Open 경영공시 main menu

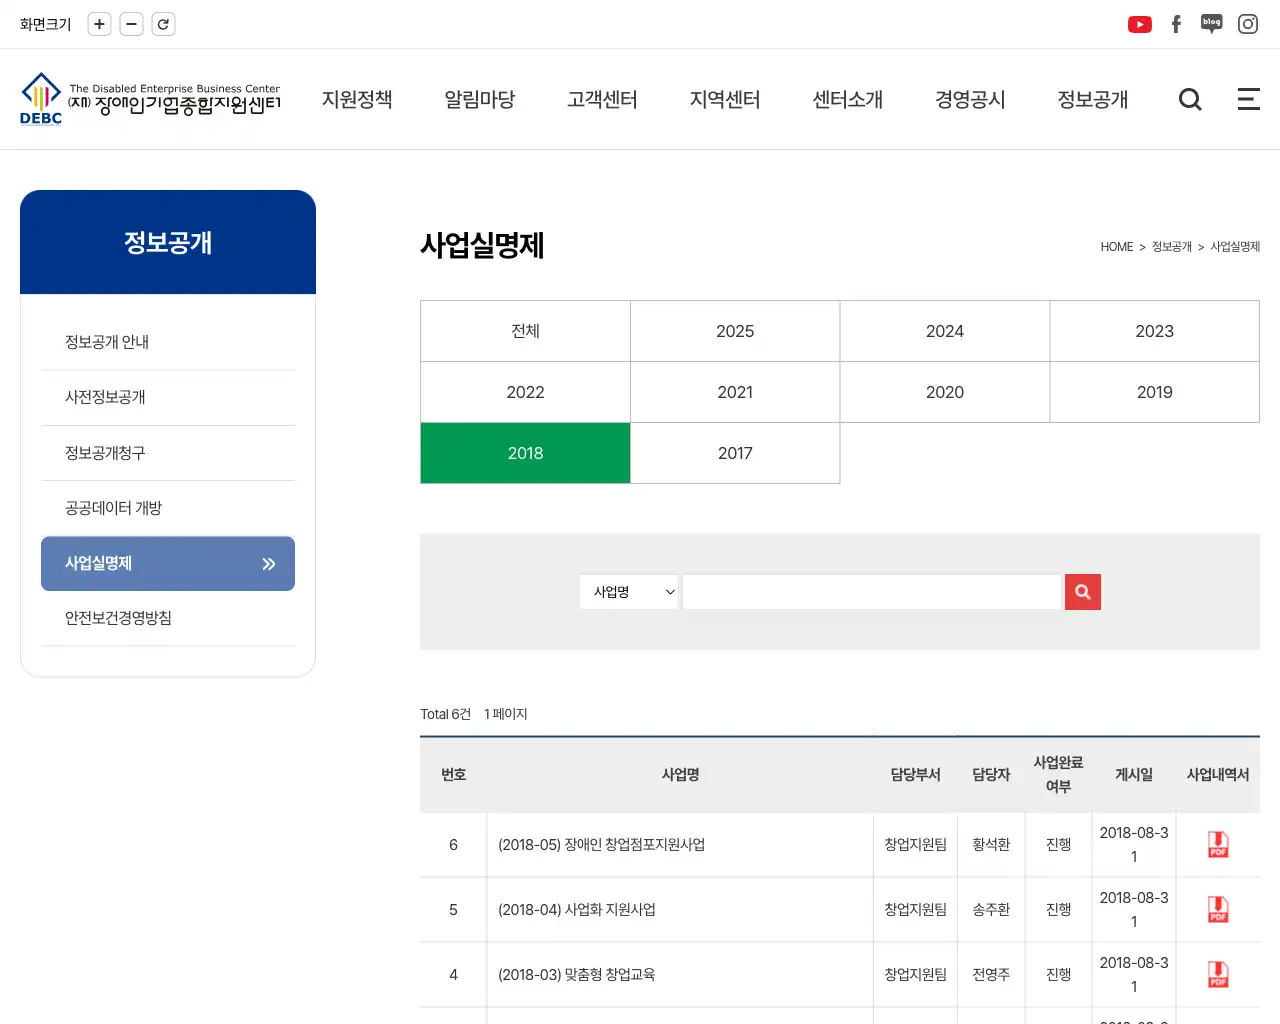coord(970,99)
